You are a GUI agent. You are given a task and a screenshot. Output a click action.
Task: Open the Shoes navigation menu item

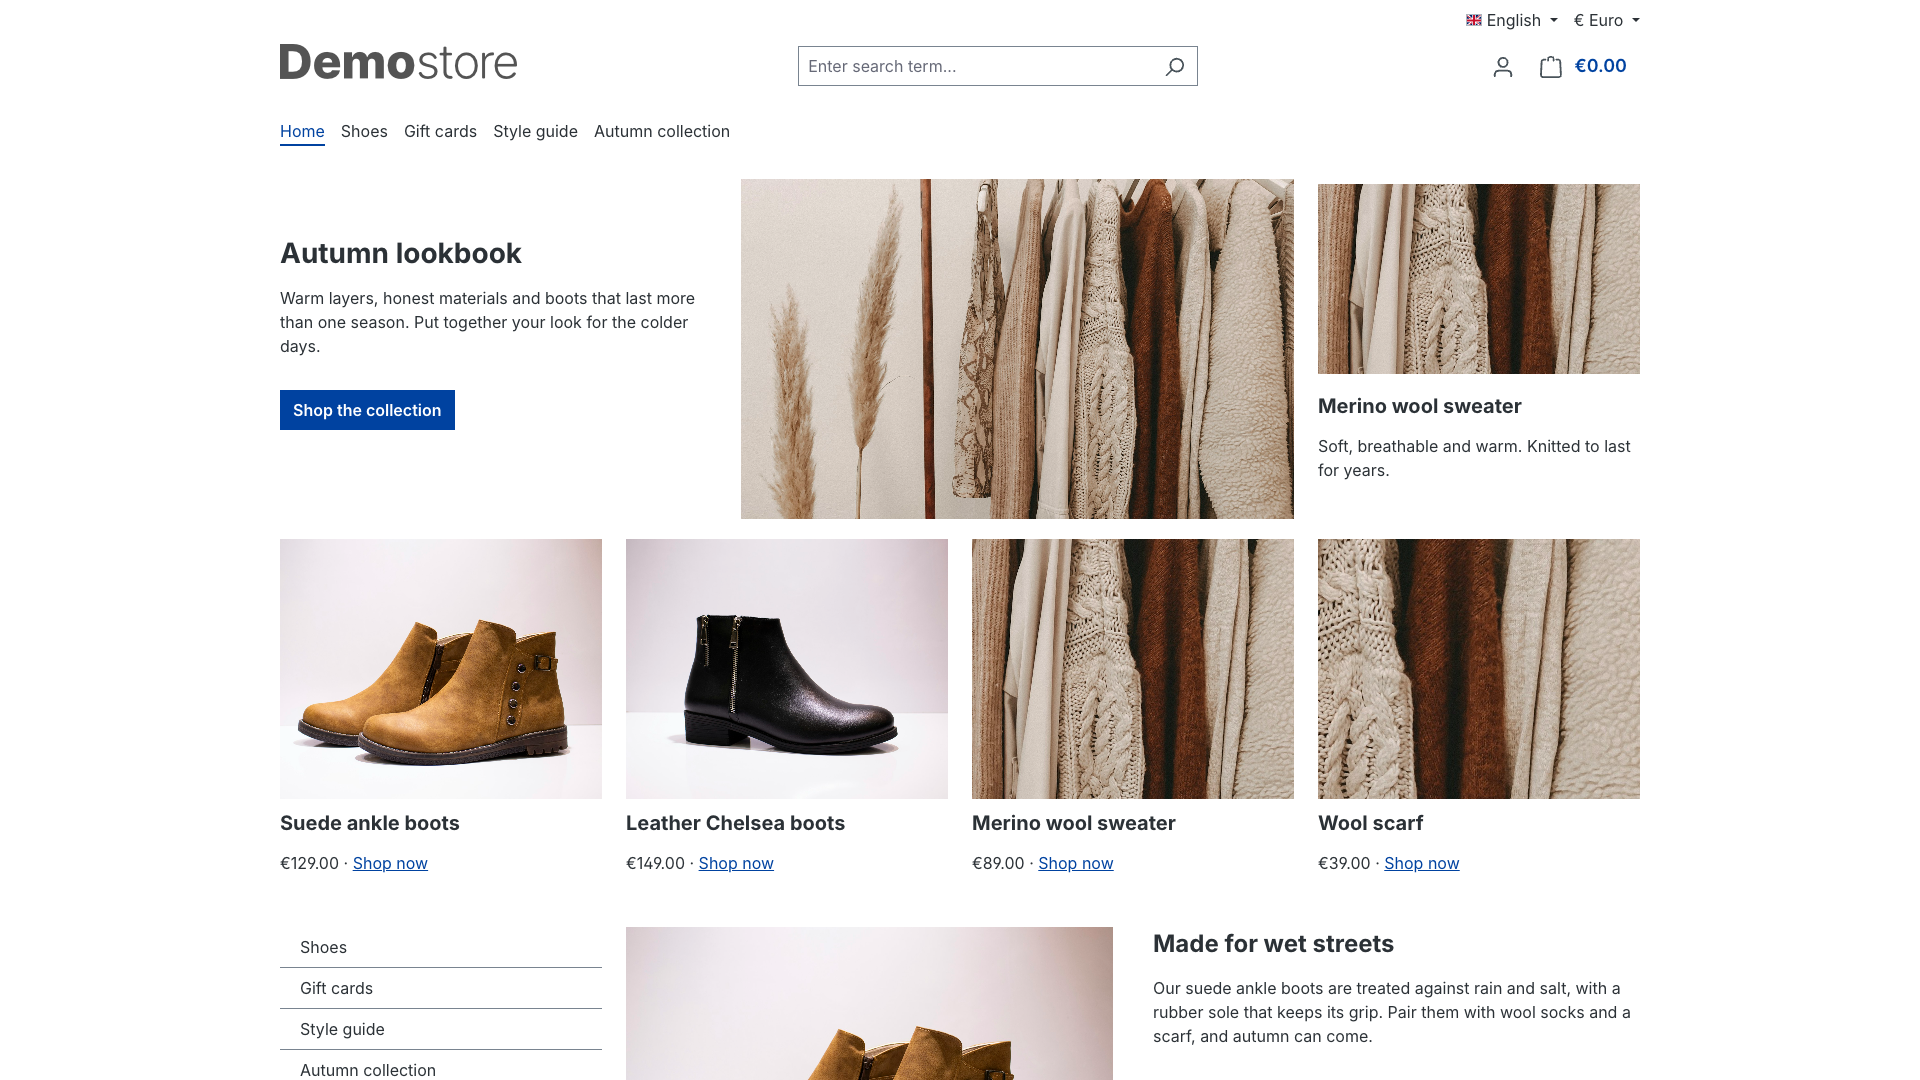click(364, 131)
